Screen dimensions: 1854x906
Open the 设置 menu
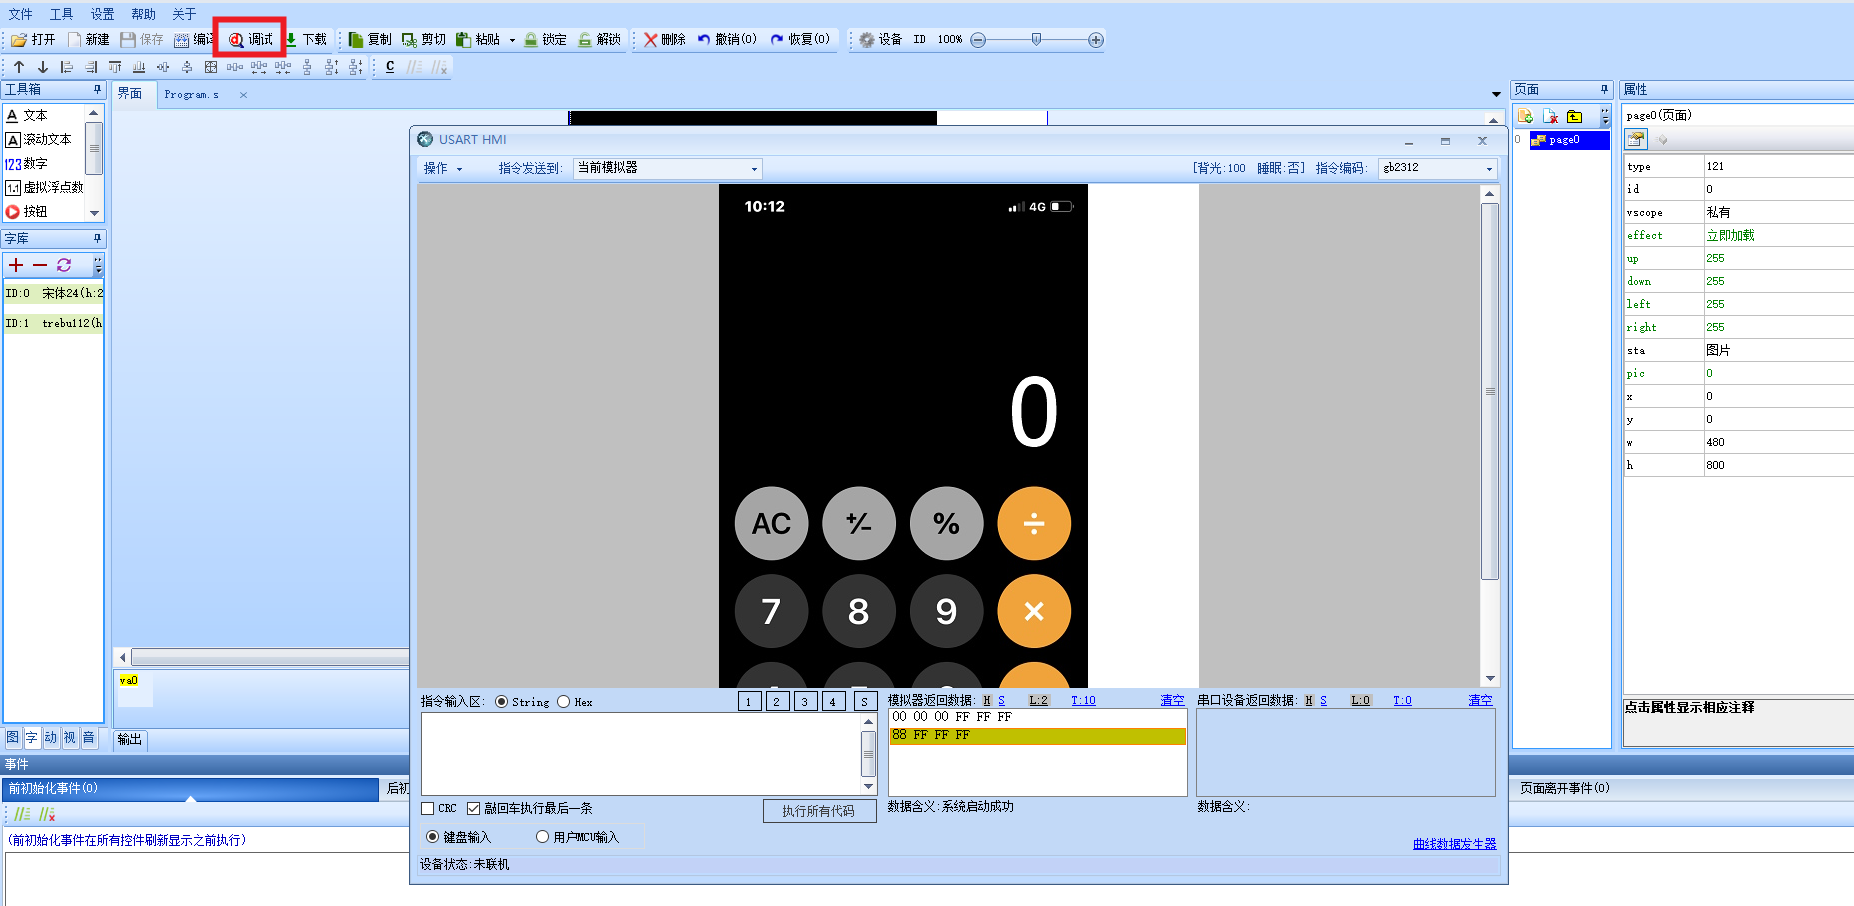(102, 14)
